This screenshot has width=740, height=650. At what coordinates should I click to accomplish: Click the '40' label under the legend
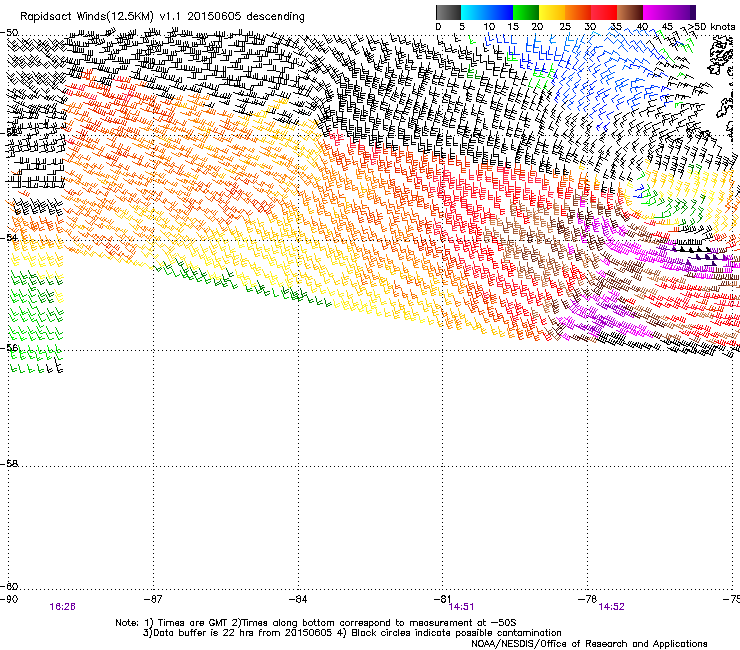coord(642,27)
